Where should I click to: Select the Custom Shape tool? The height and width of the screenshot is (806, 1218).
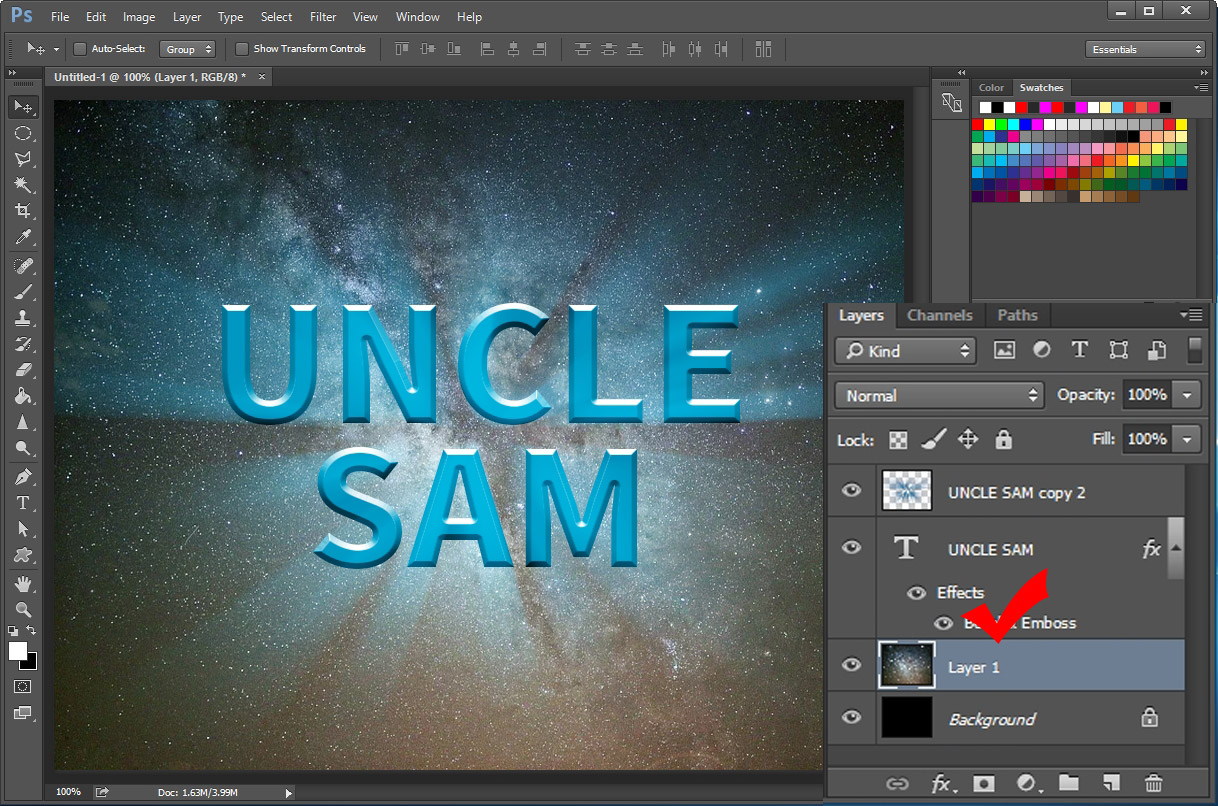(23, 555)
